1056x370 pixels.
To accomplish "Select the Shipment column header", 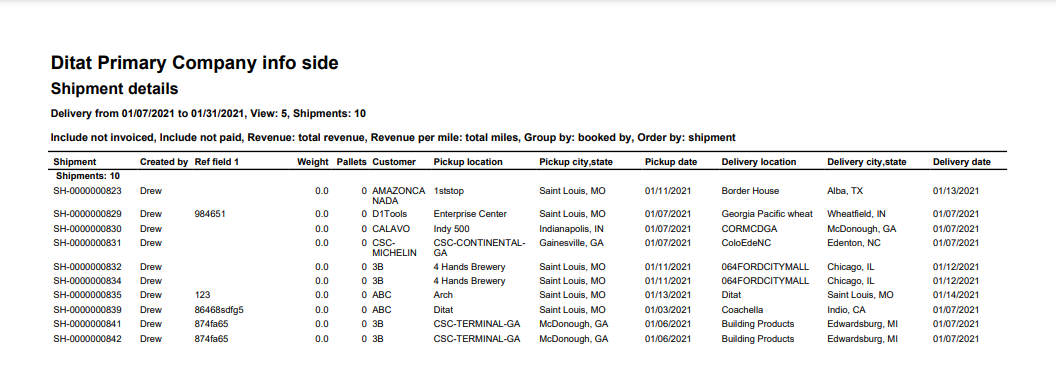I will pyautogui.click(x=75, y=162).
